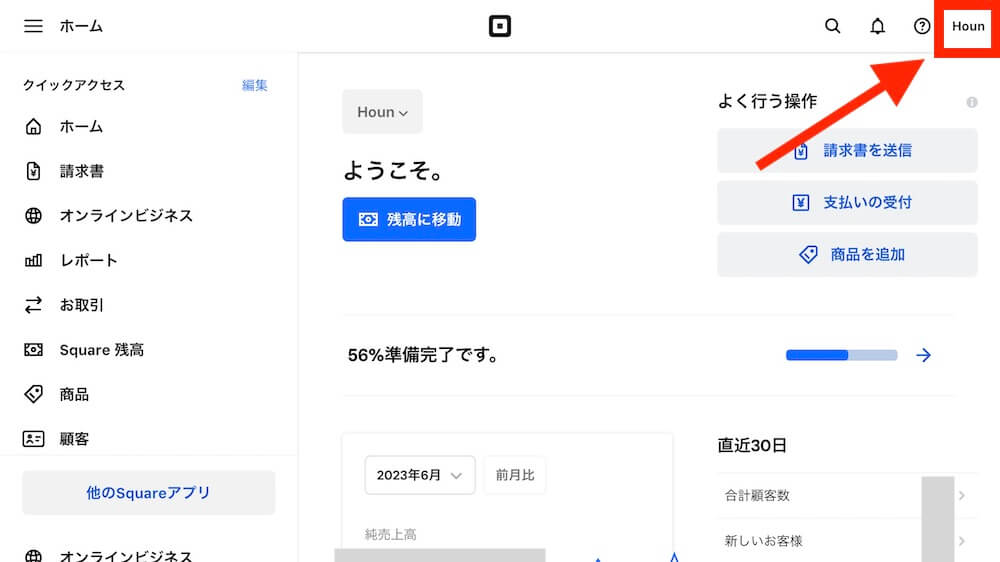
Task: Click the globe icon beside オンラインビジネス in quick access
Action: [33, 216]
